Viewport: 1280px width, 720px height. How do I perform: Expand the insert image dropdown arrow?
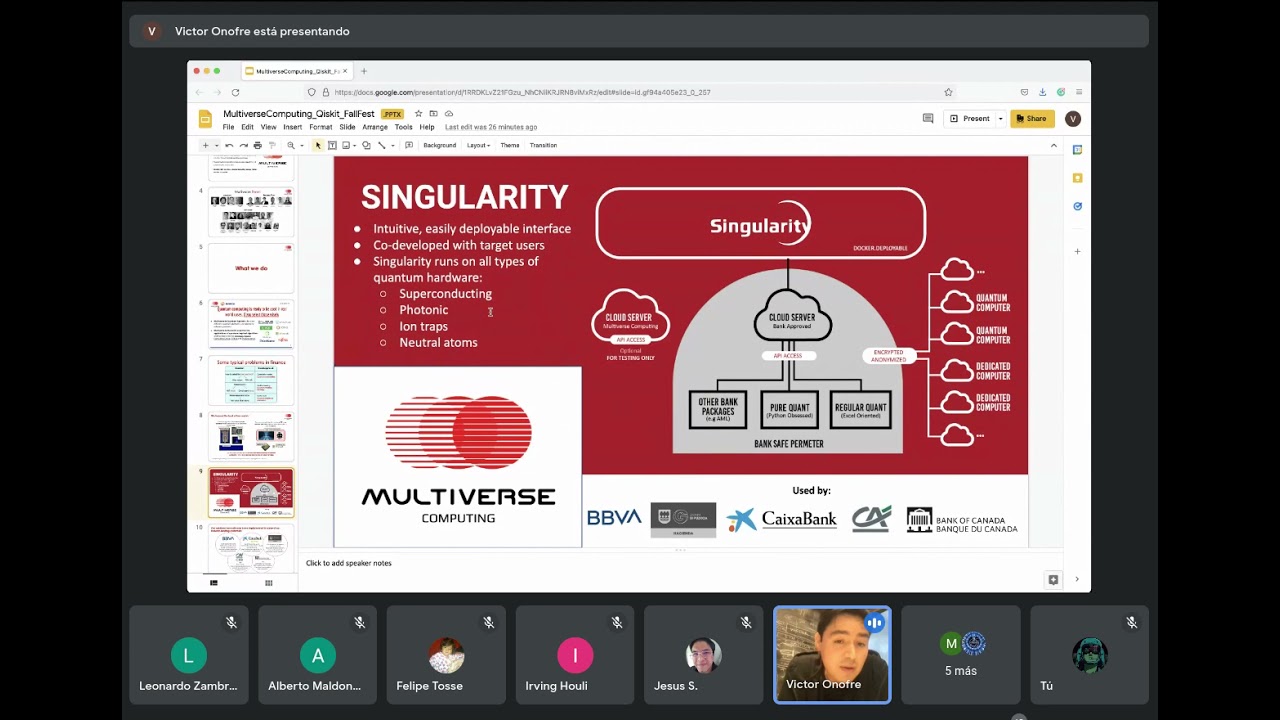355,146
